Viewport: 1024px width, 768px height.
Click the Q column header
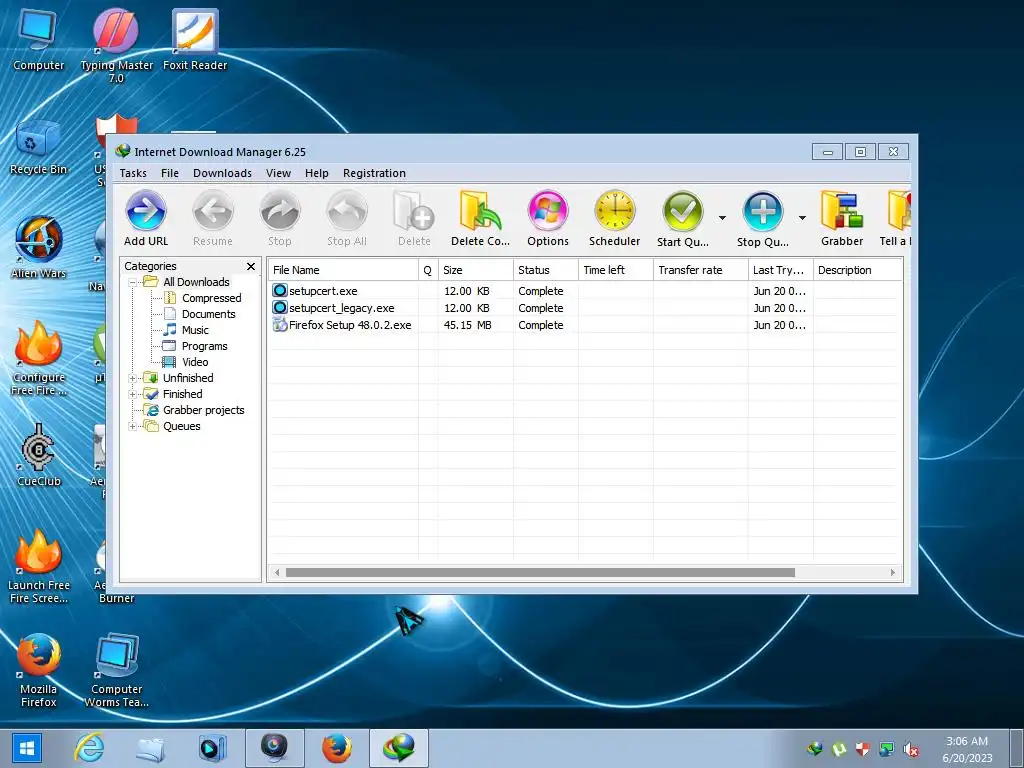(x=428, y=270)
